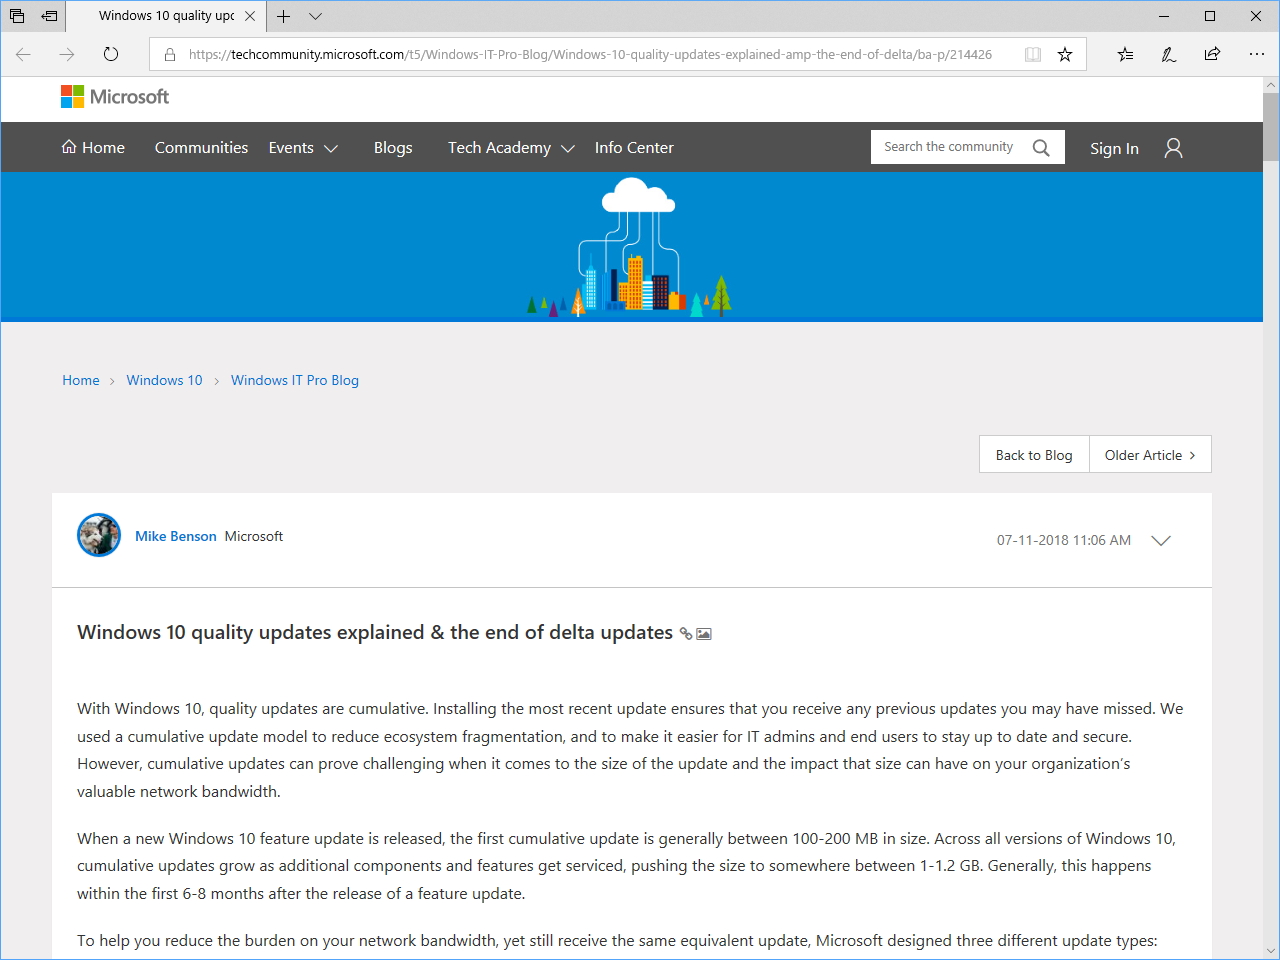Image resolution: width=1280 pixels, height=960 pixels.
Task: Click the scrollbar down arrow
Action: (1271, 951)
